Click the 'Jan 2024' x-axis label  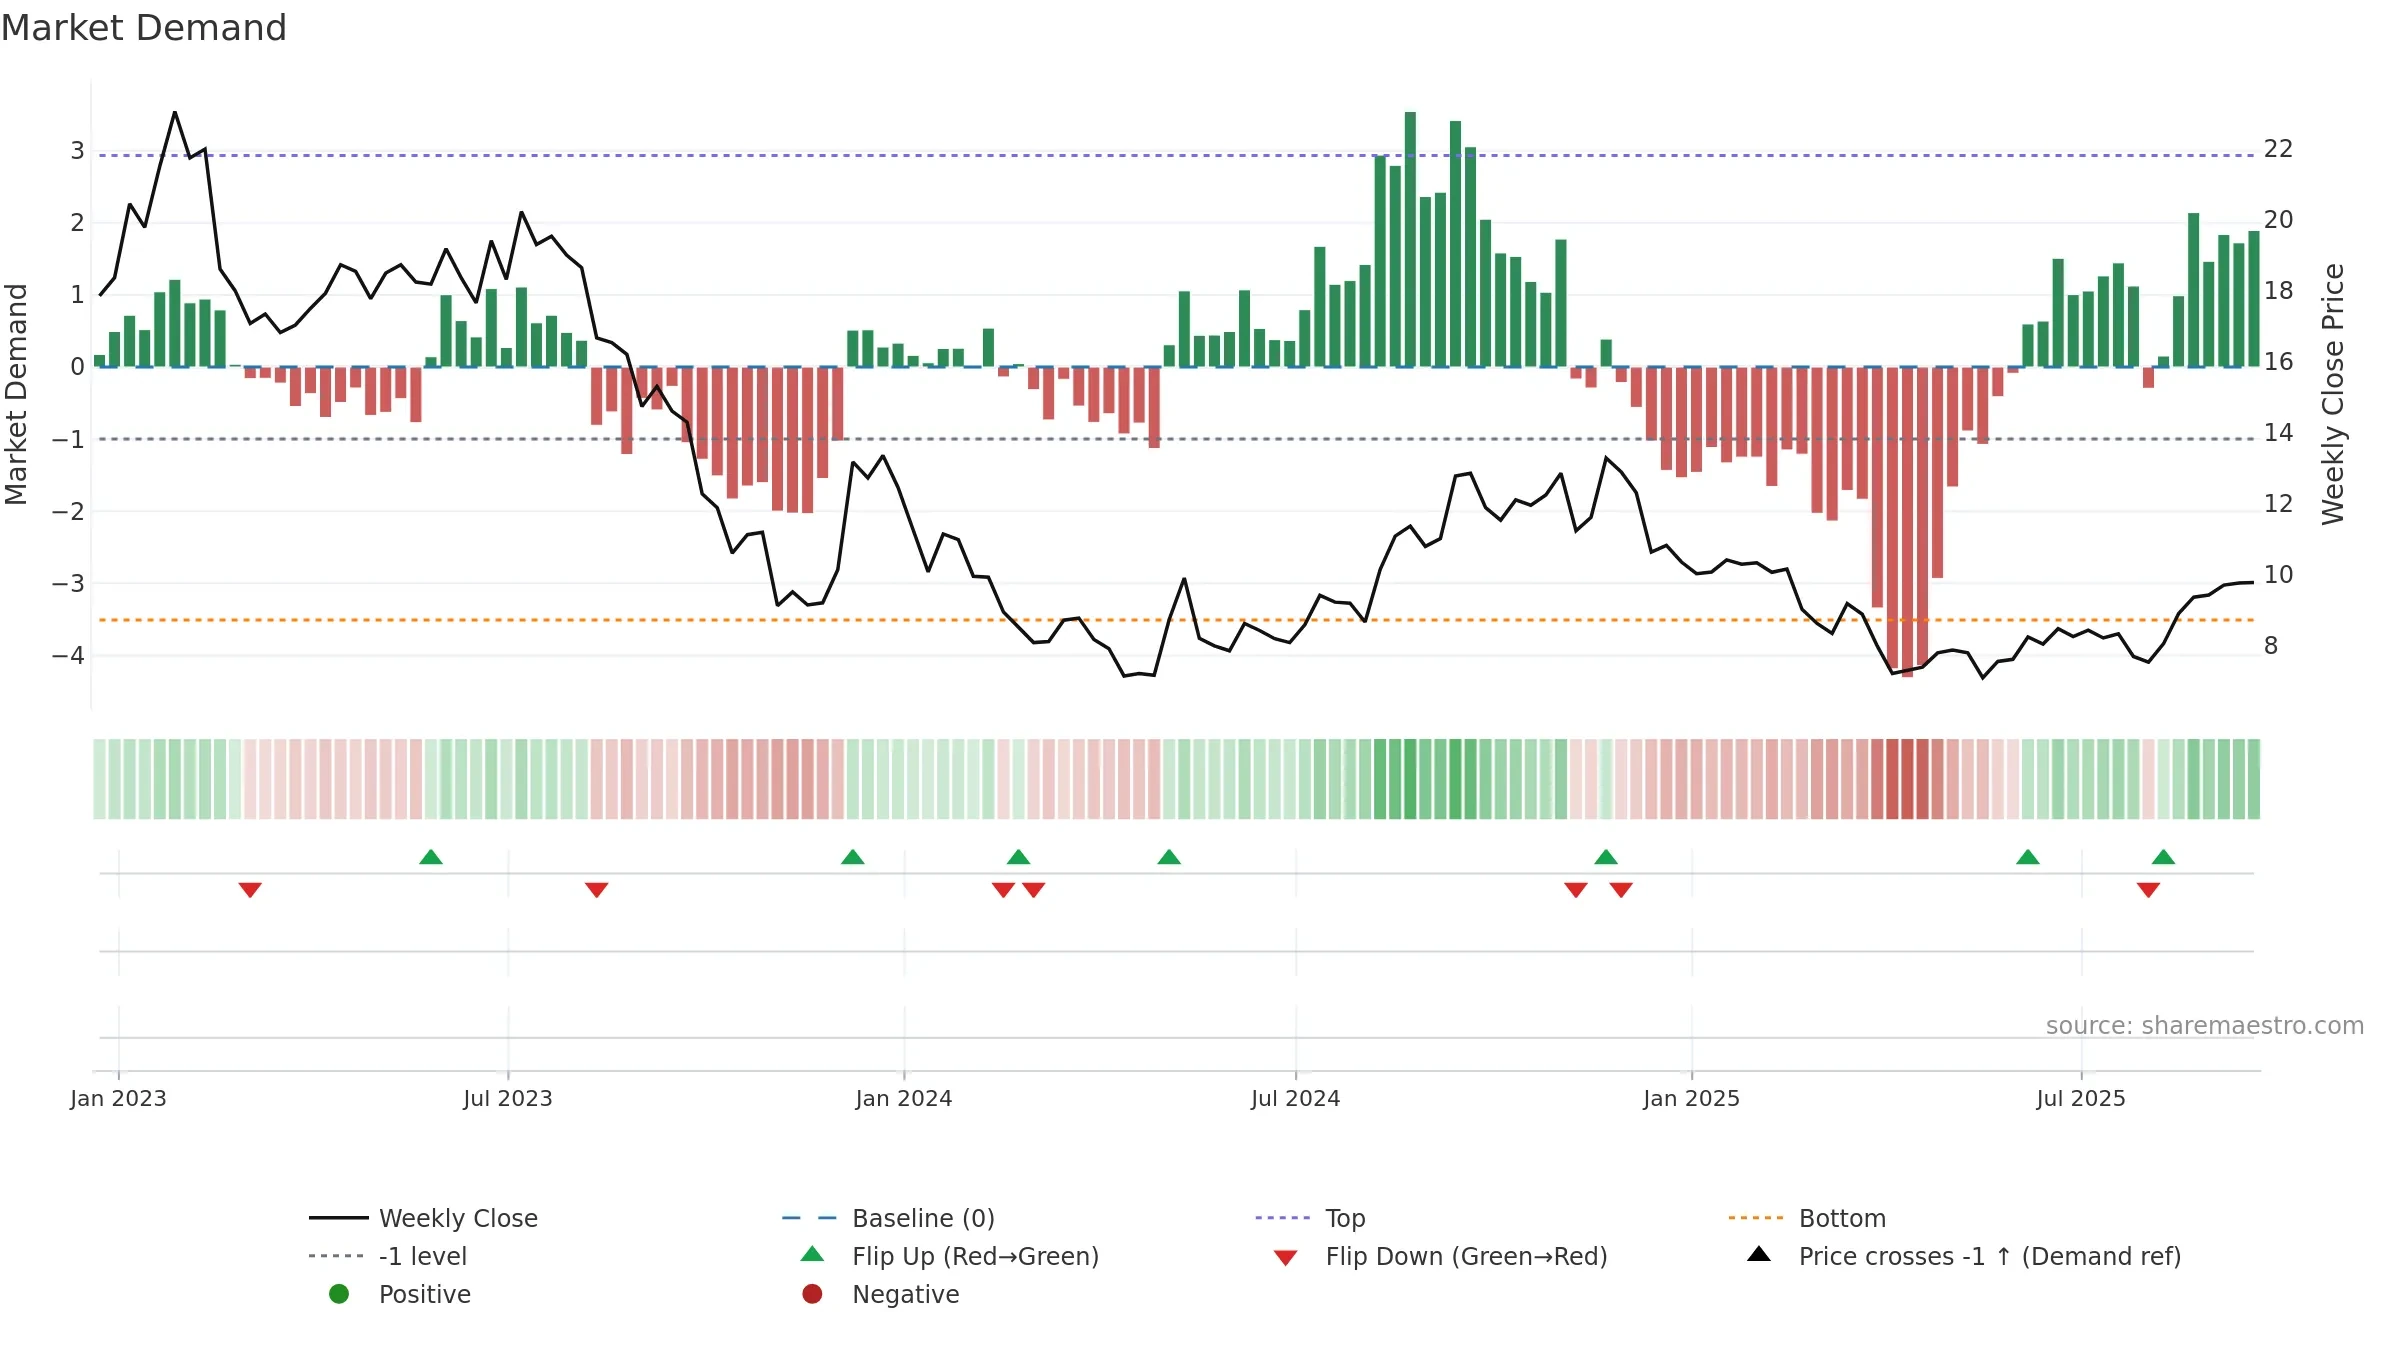click(x=904, y=1098)
